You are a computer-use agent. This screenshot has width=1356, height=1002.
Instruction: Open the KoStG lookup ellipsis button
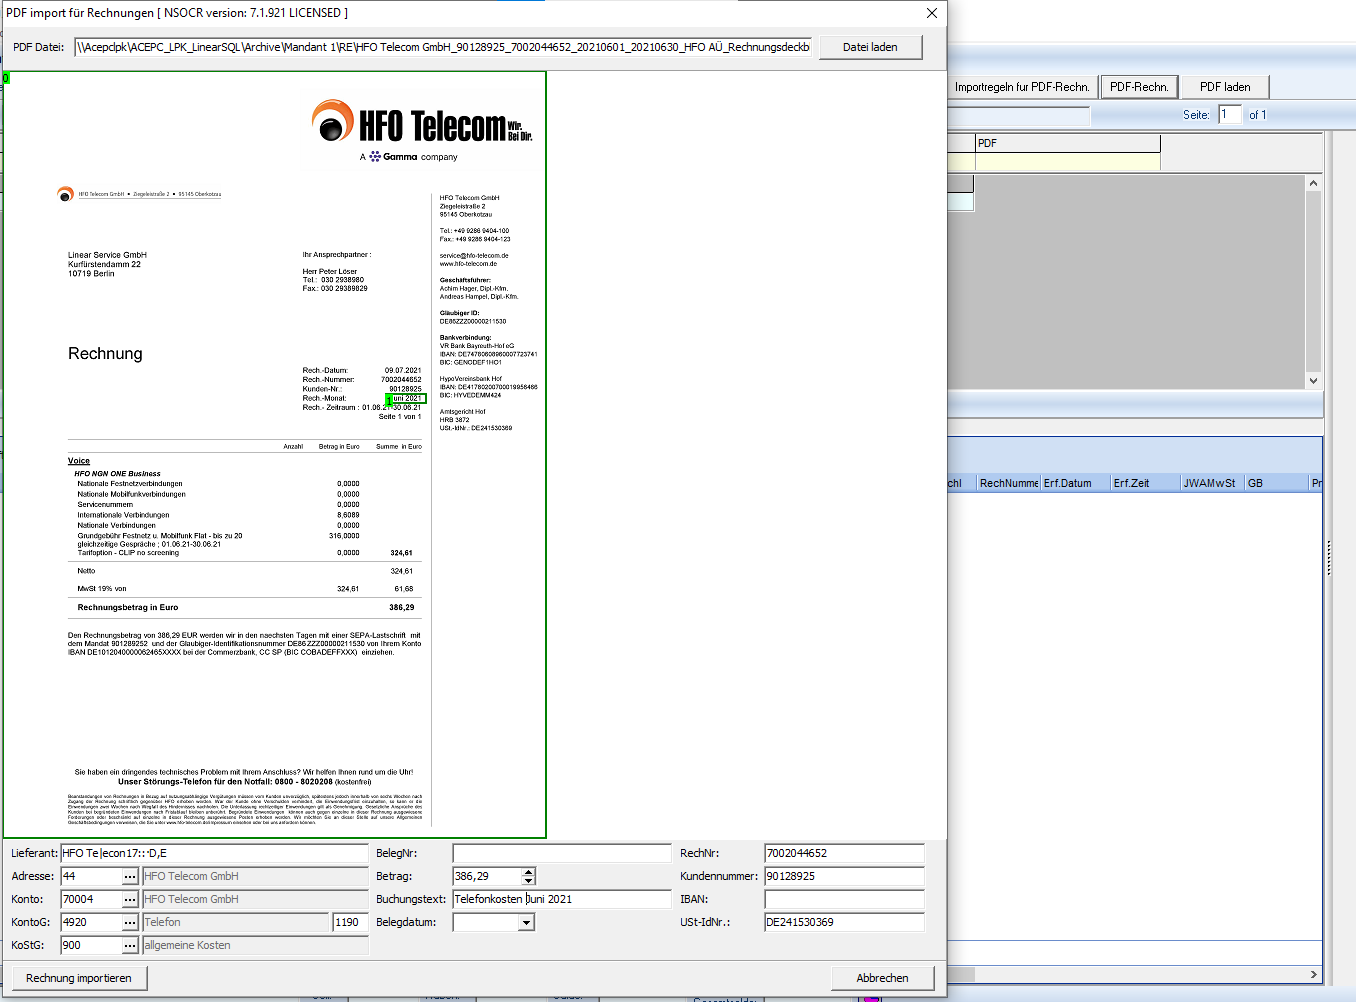pos(130,945)
